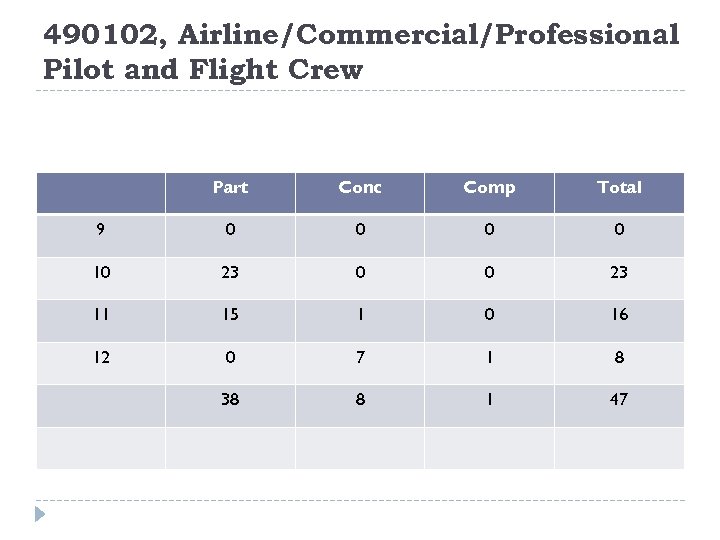Select Part value 23 in row 10
Image resolution: width=720 pixels, height=540 pixels.
[230, 272]
